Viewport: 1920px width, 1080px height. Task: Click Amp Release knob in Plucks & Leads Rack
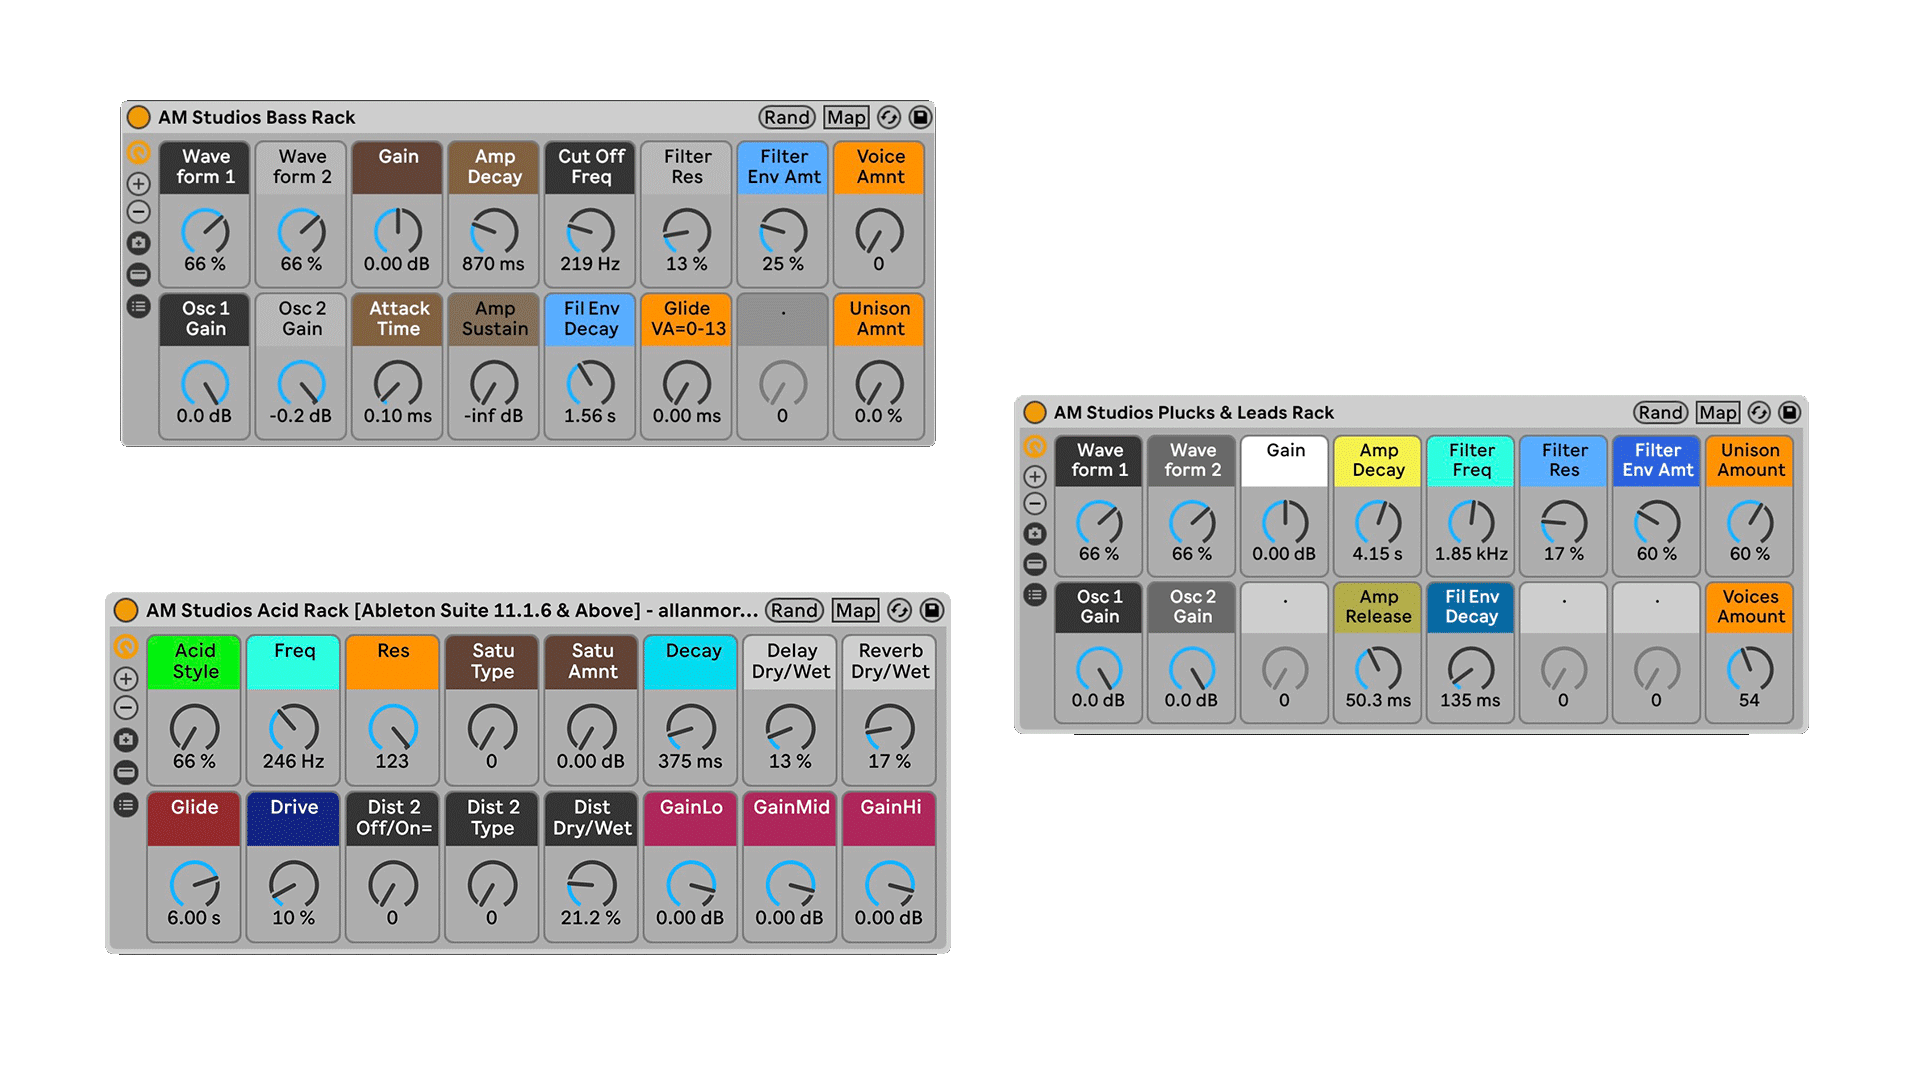1378,669
